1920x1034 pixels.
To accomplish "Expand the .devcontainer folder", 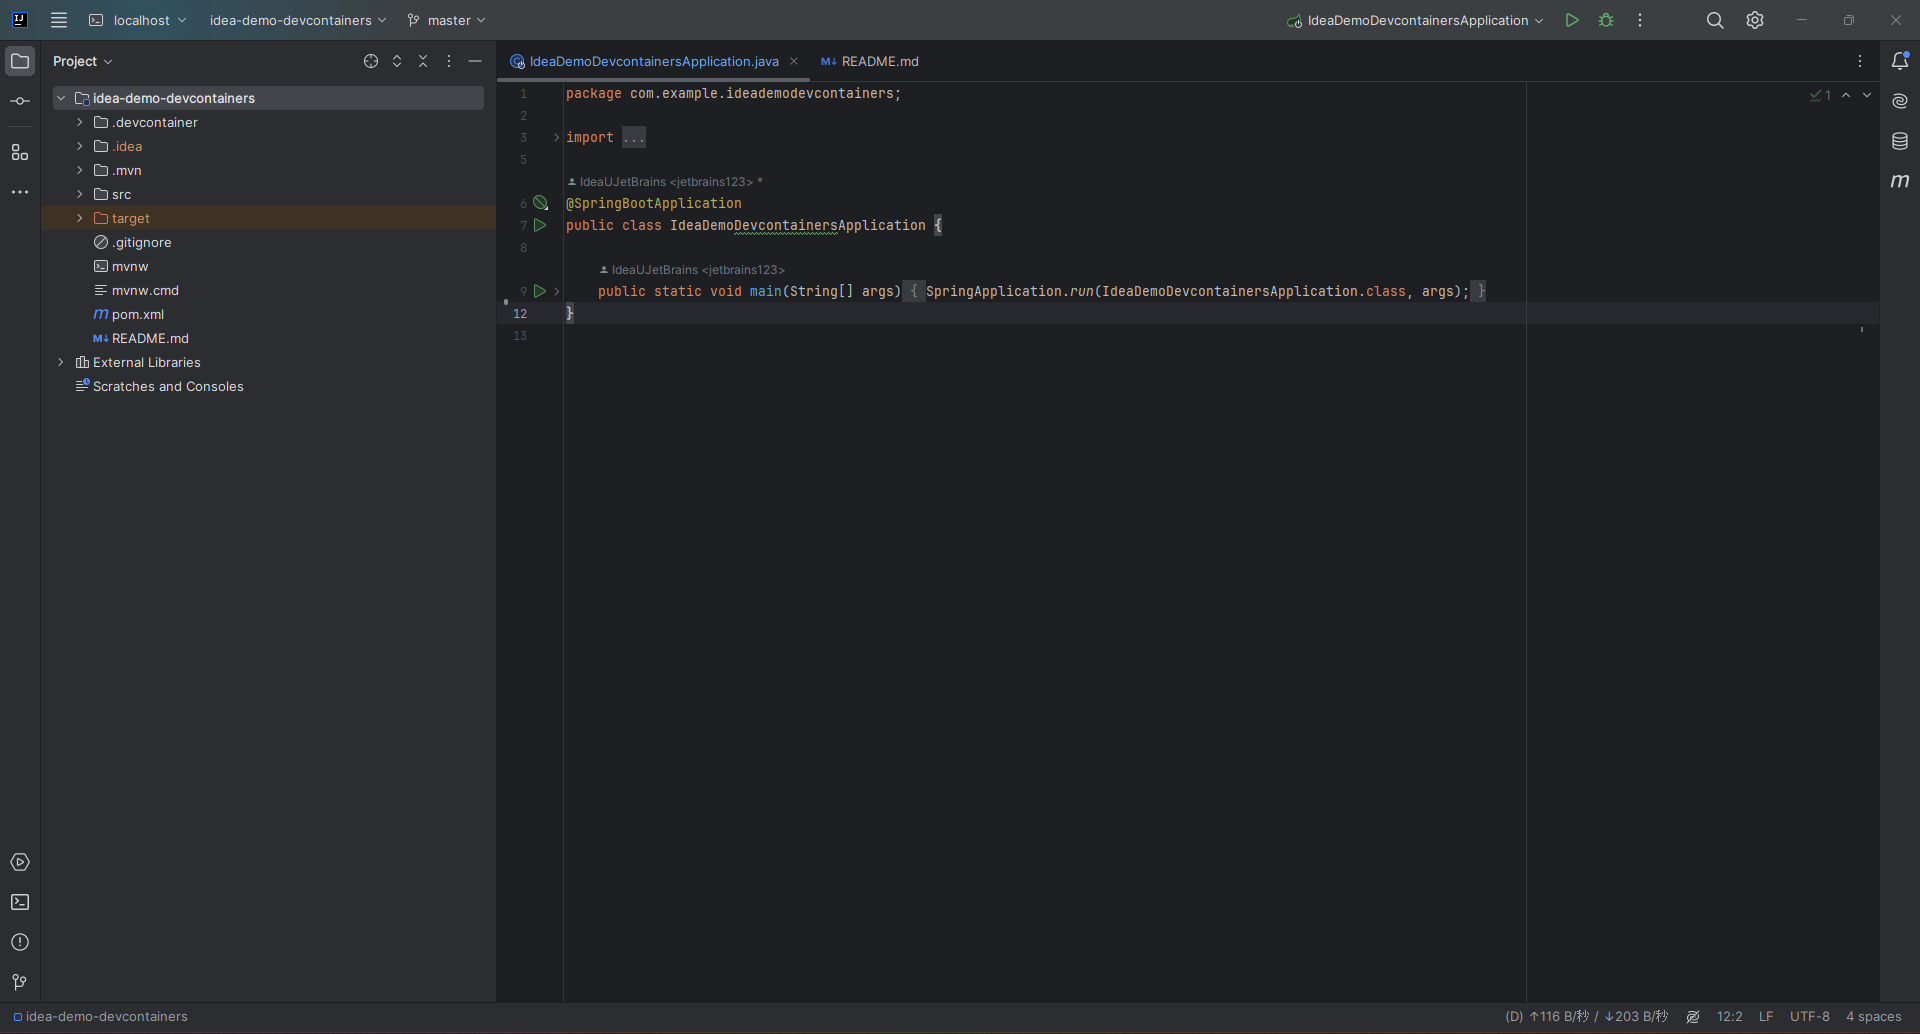I will [x=80, y=122].
